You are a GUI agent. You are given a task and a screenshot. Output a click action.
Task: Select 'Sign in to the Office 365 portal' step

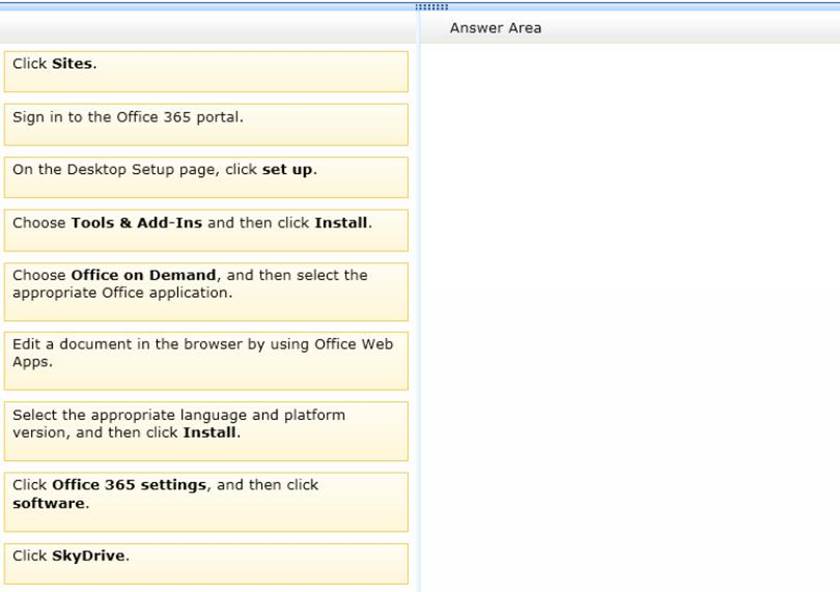205,124
